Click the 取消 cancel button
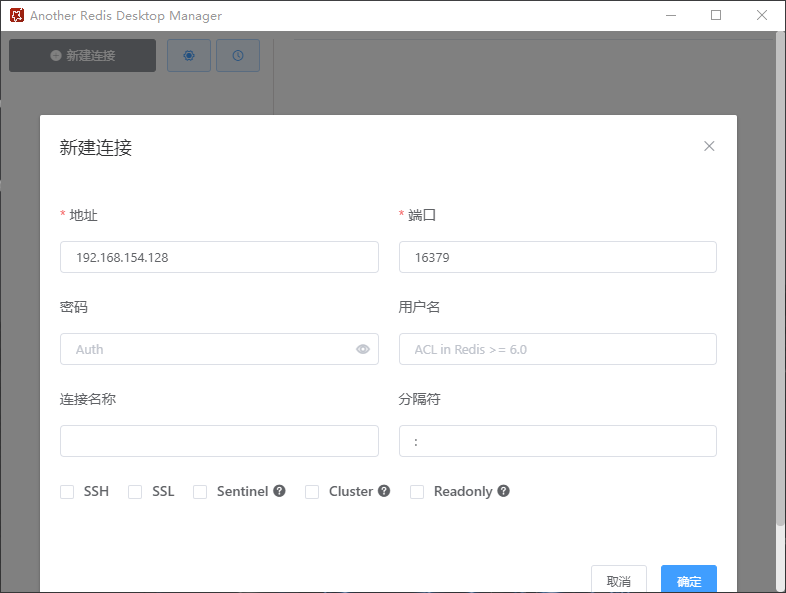The height and width of the screenshot is (593, 786). [619, 580]
